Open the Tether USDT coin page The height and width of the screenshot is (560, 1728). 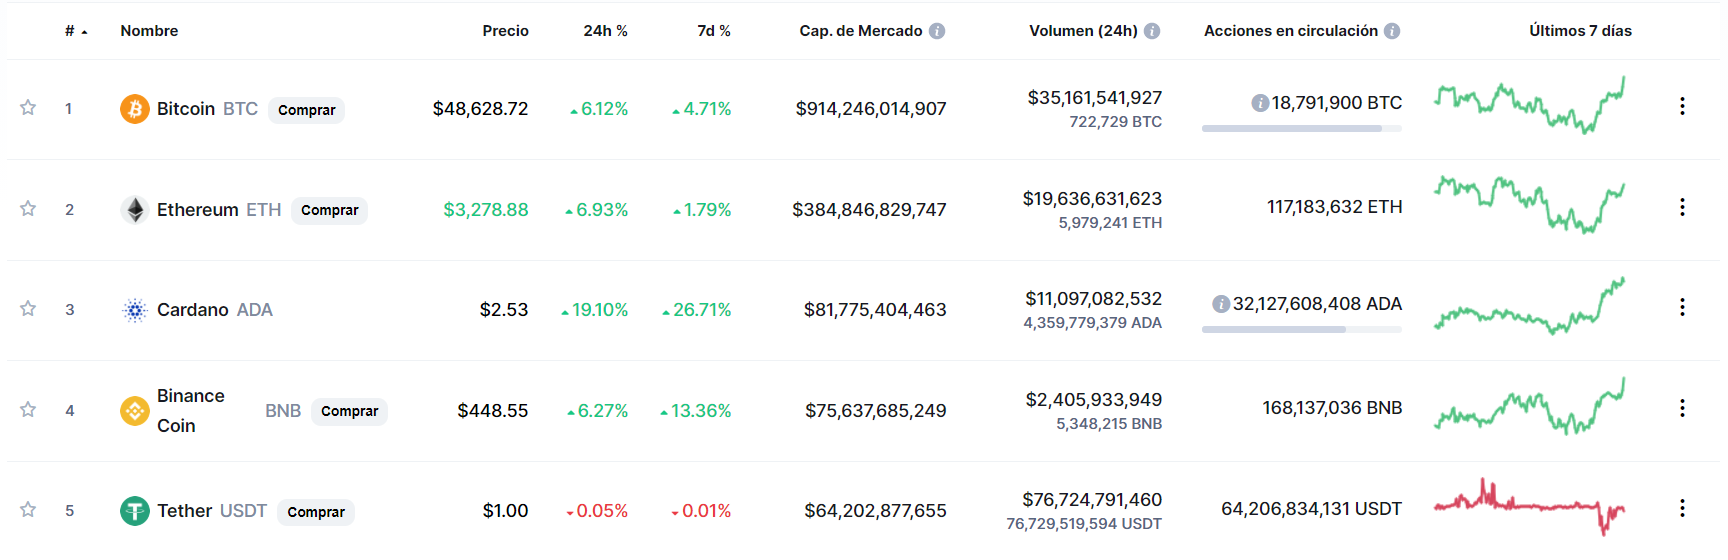click(212, 511)
